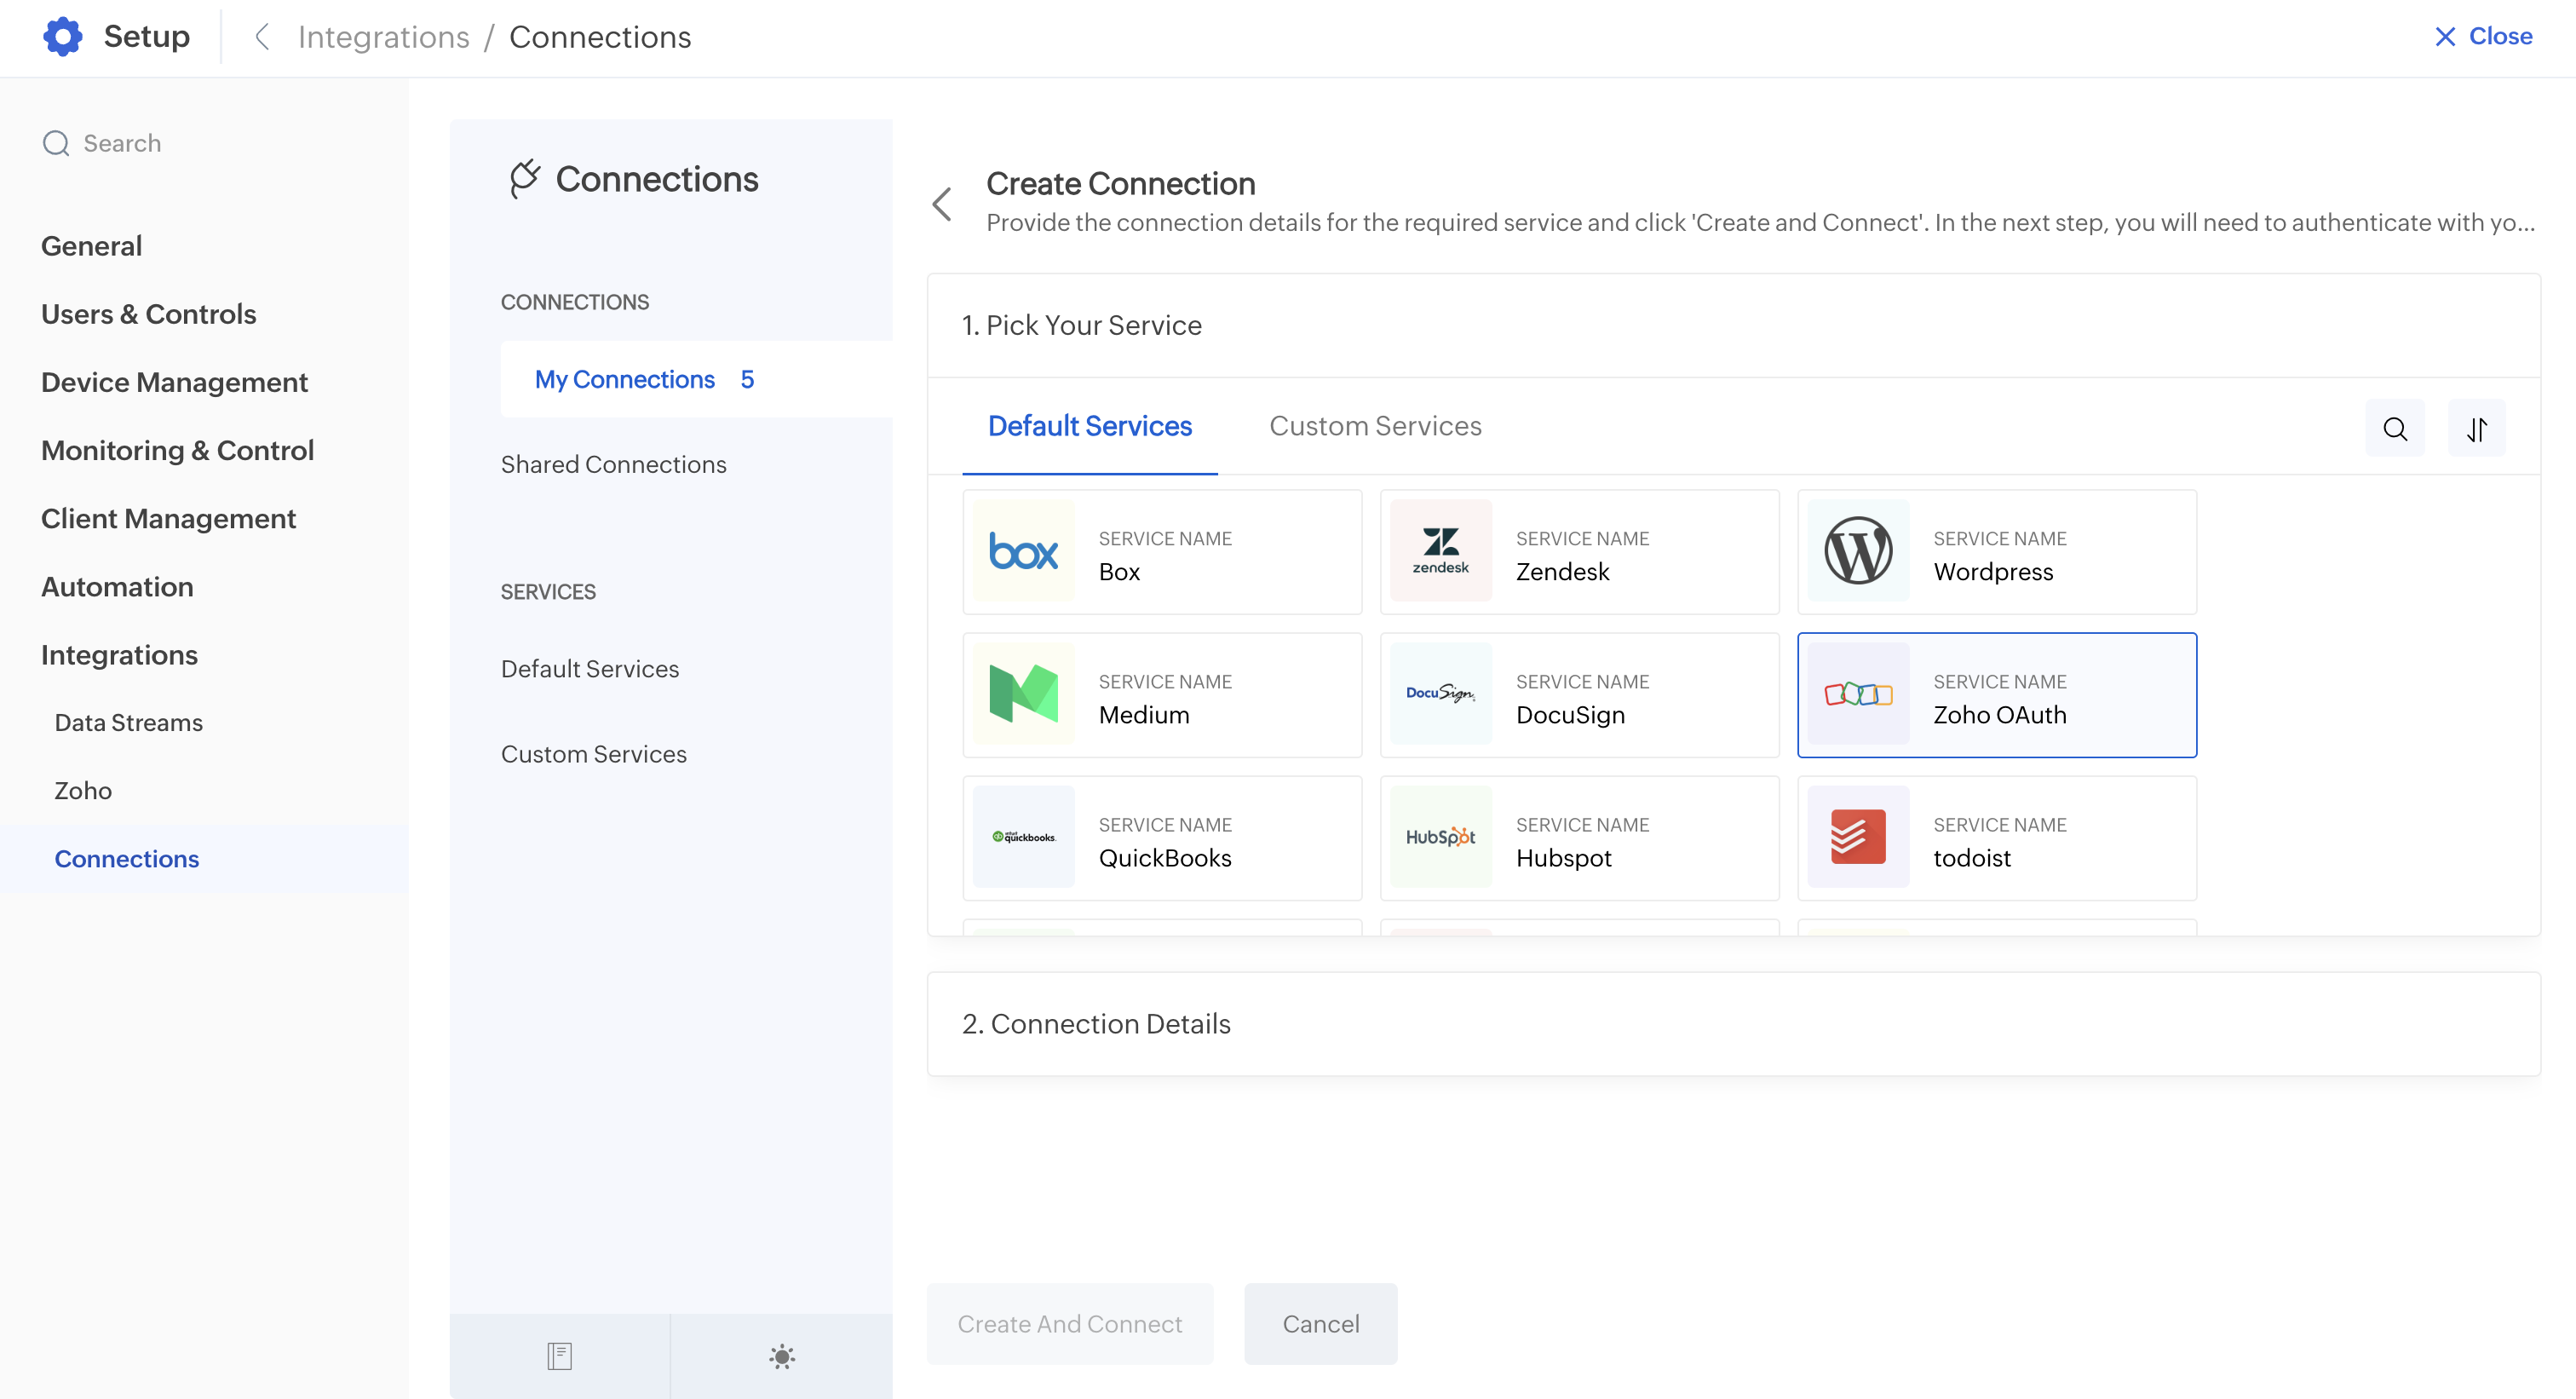Viewport: 2576px width, 1399px height.
Task: Open the documentation page icon at bottom
Action: tap(559, 1356)
